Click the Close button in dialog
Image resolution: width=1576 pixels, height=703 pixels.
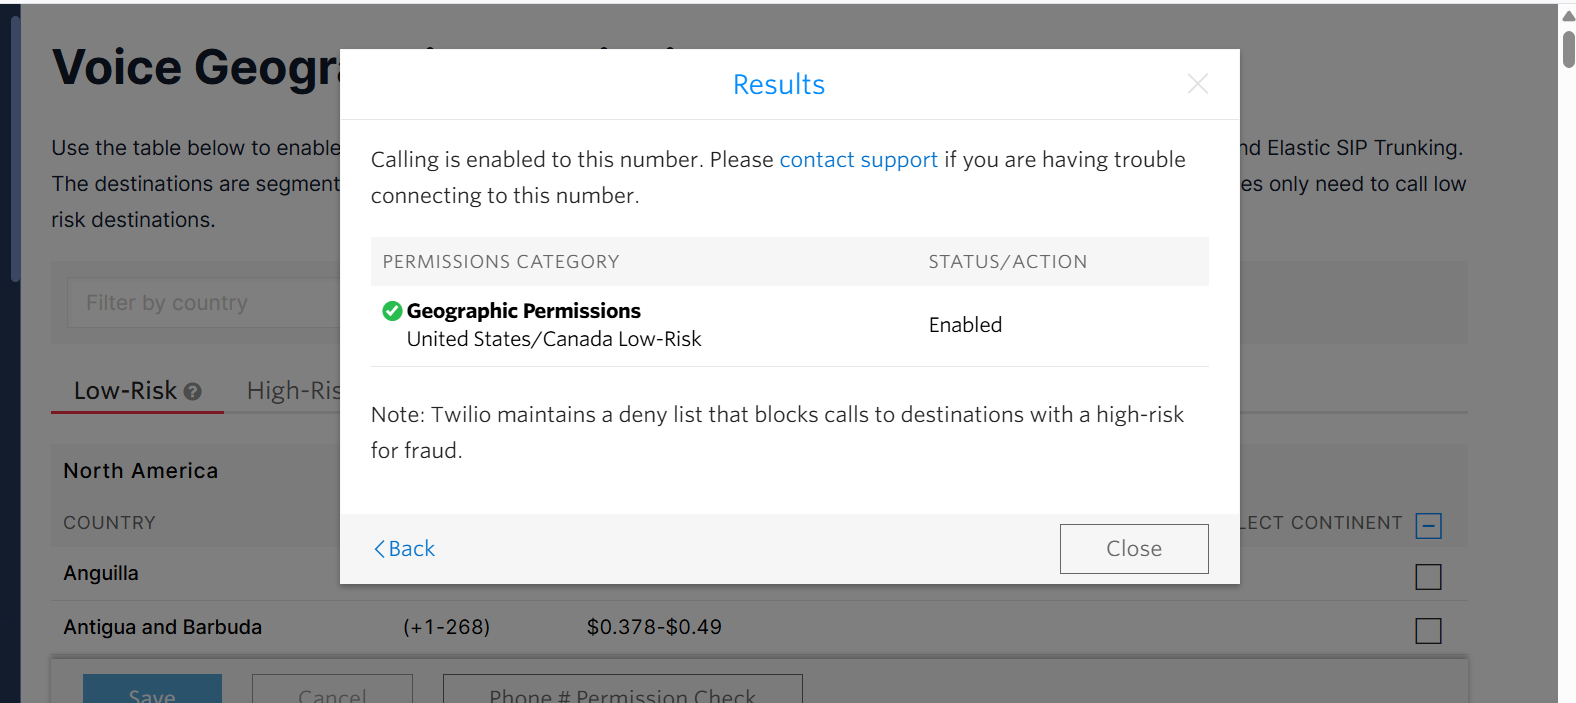[x=1133, y=549]
